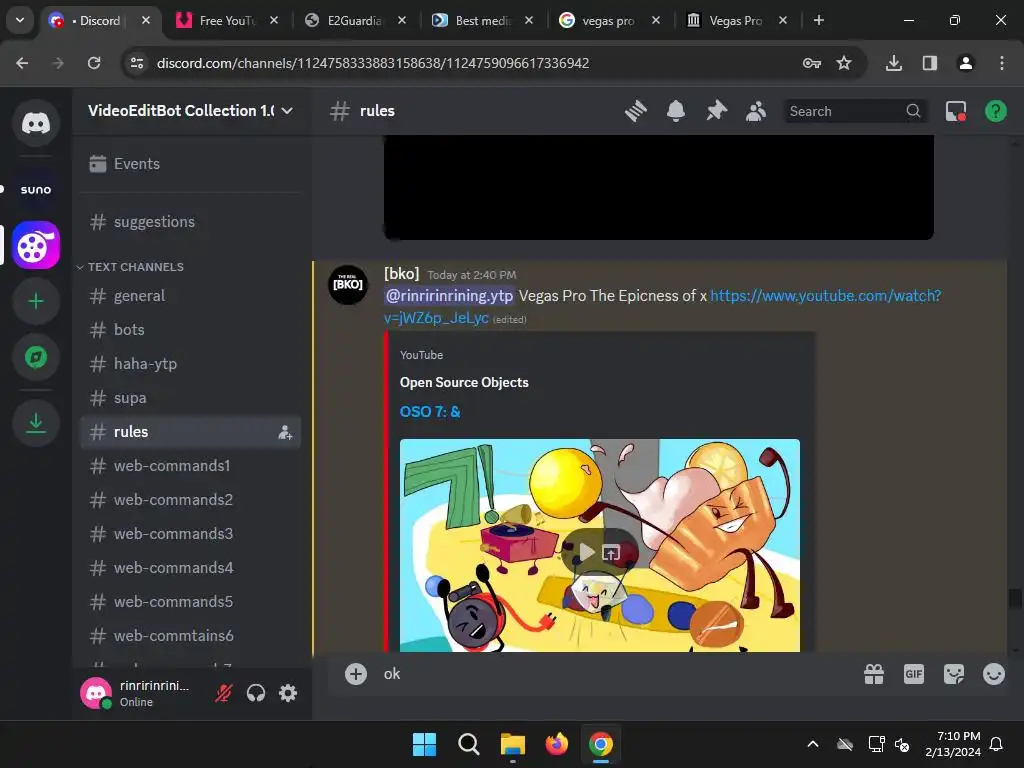The height and width of the screenshot is (768, 1024).
Task: Open Discord direct messages home icon
Action: [36, 123]
